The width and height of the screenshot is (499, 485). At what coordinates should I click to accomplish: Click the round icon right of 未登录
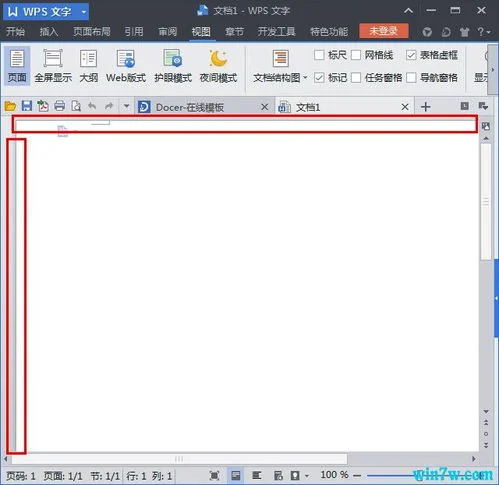[x=427, y=32]
